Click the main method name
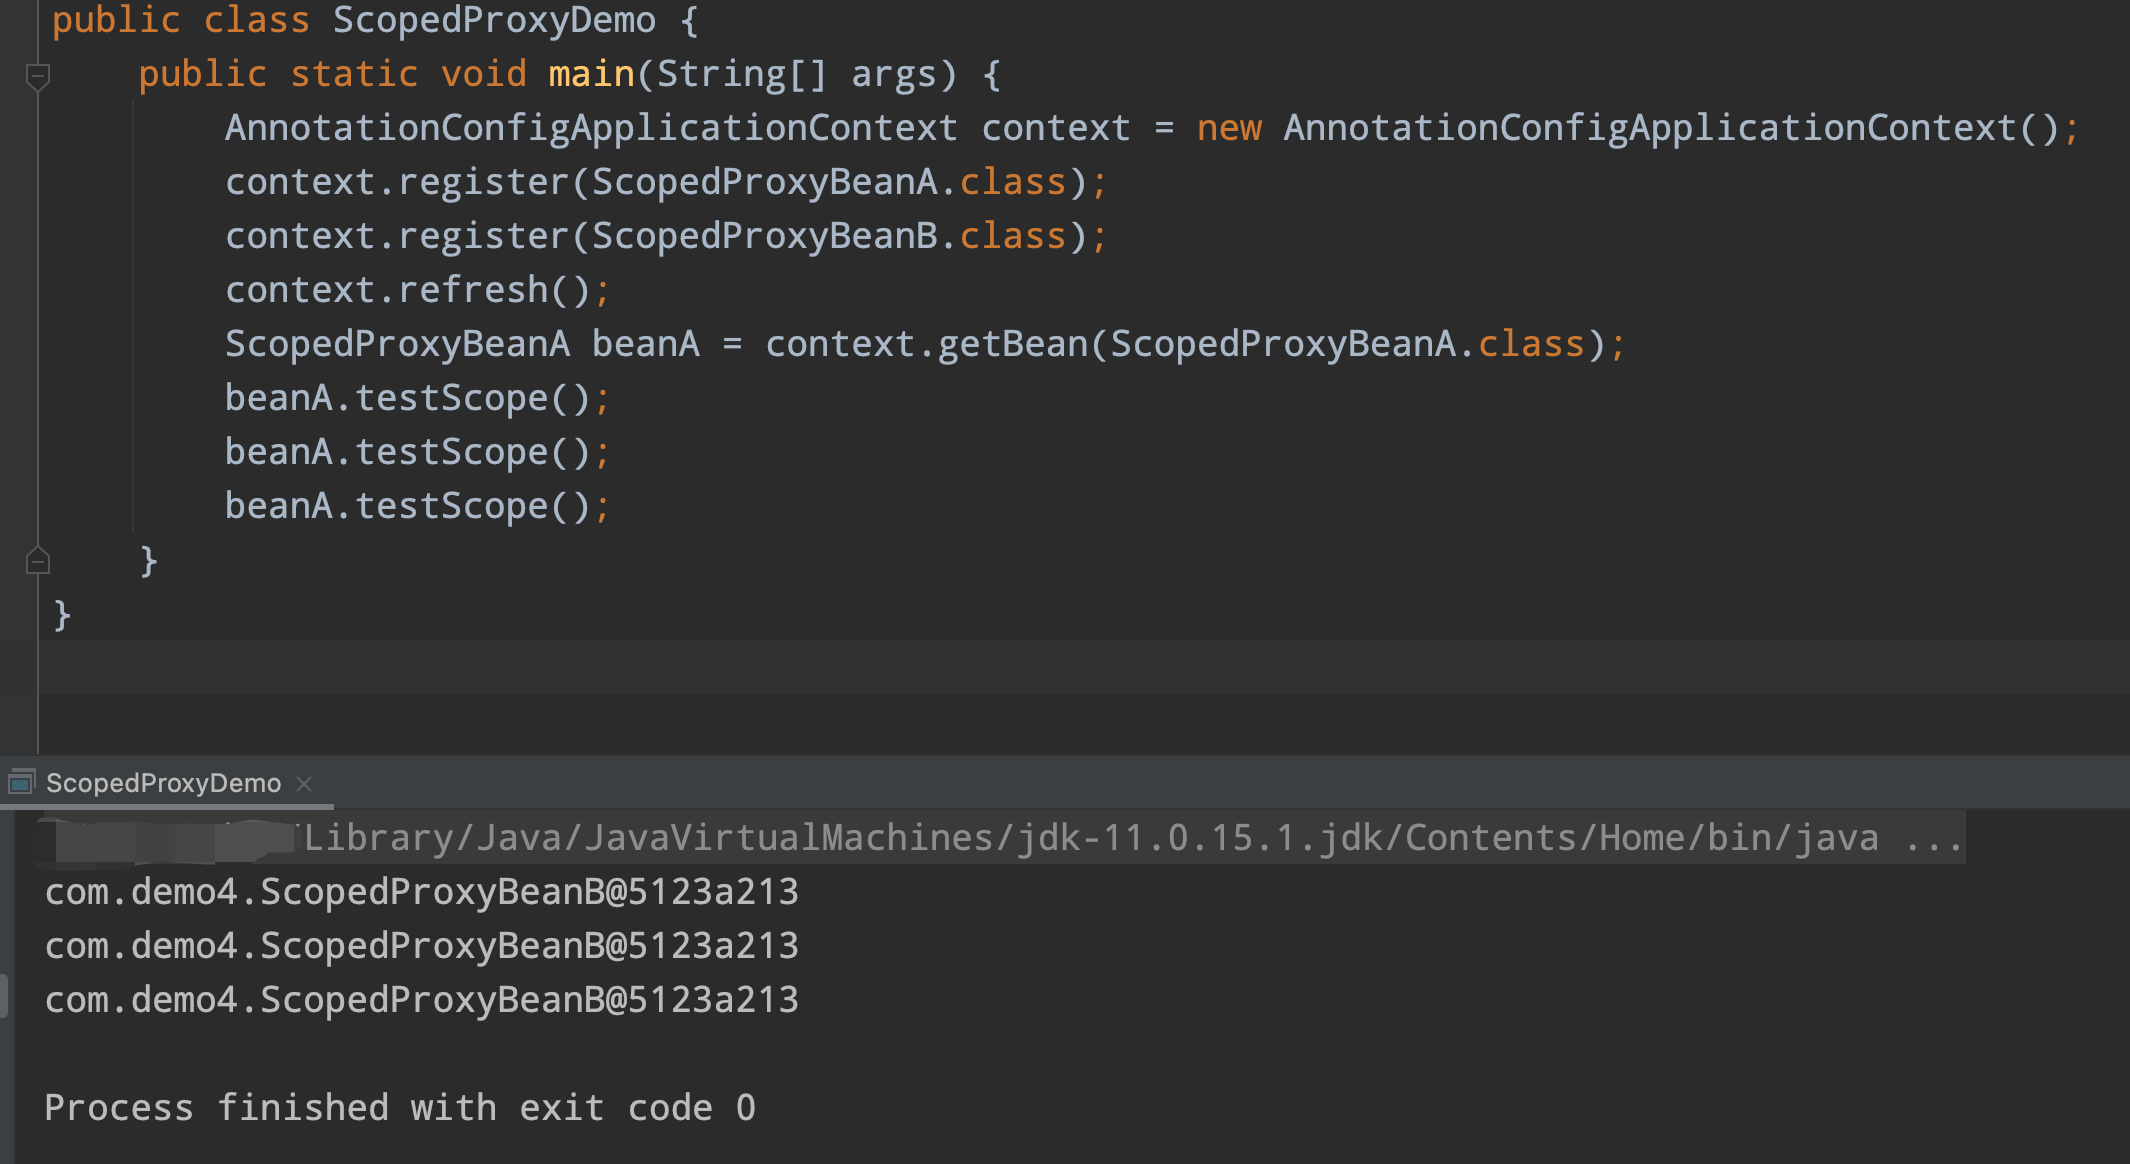 pos(591,74)
